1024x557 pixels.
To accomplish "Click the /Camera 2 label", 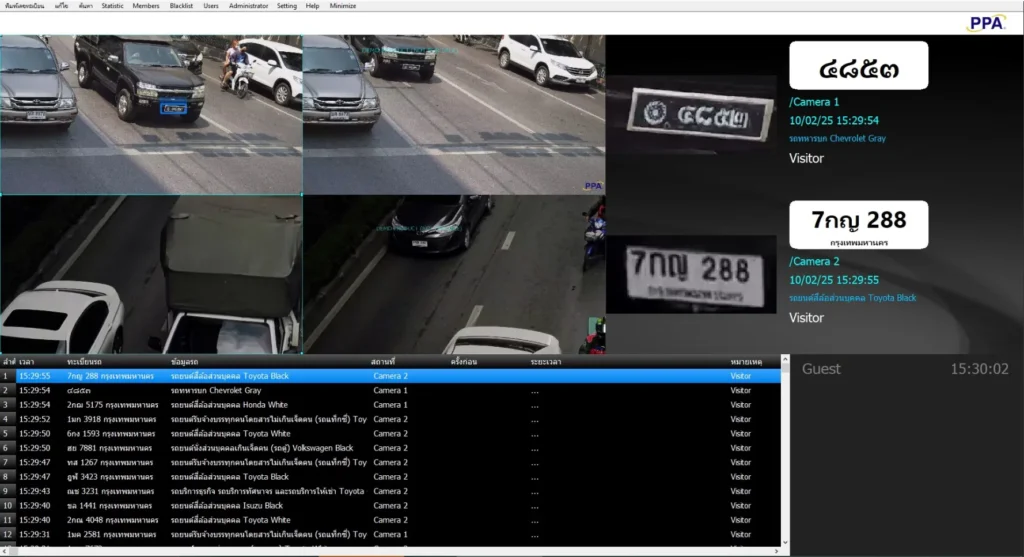I will pyautogui.click(x=814, y=262).
